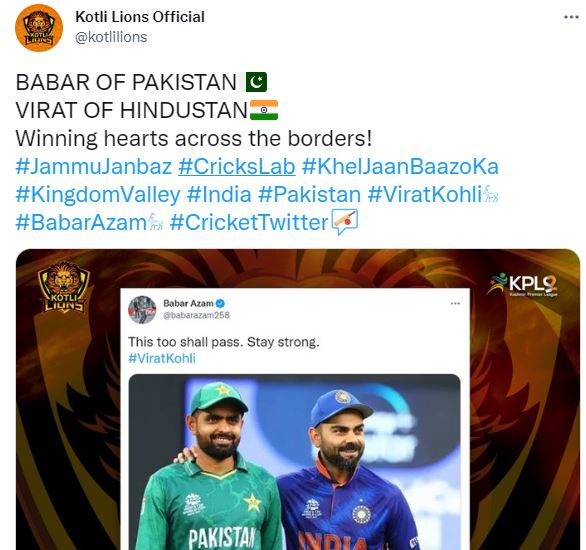Open the #BabarAzam hashtag
Screen dimensions: 586x550
[x=81, y=222]
